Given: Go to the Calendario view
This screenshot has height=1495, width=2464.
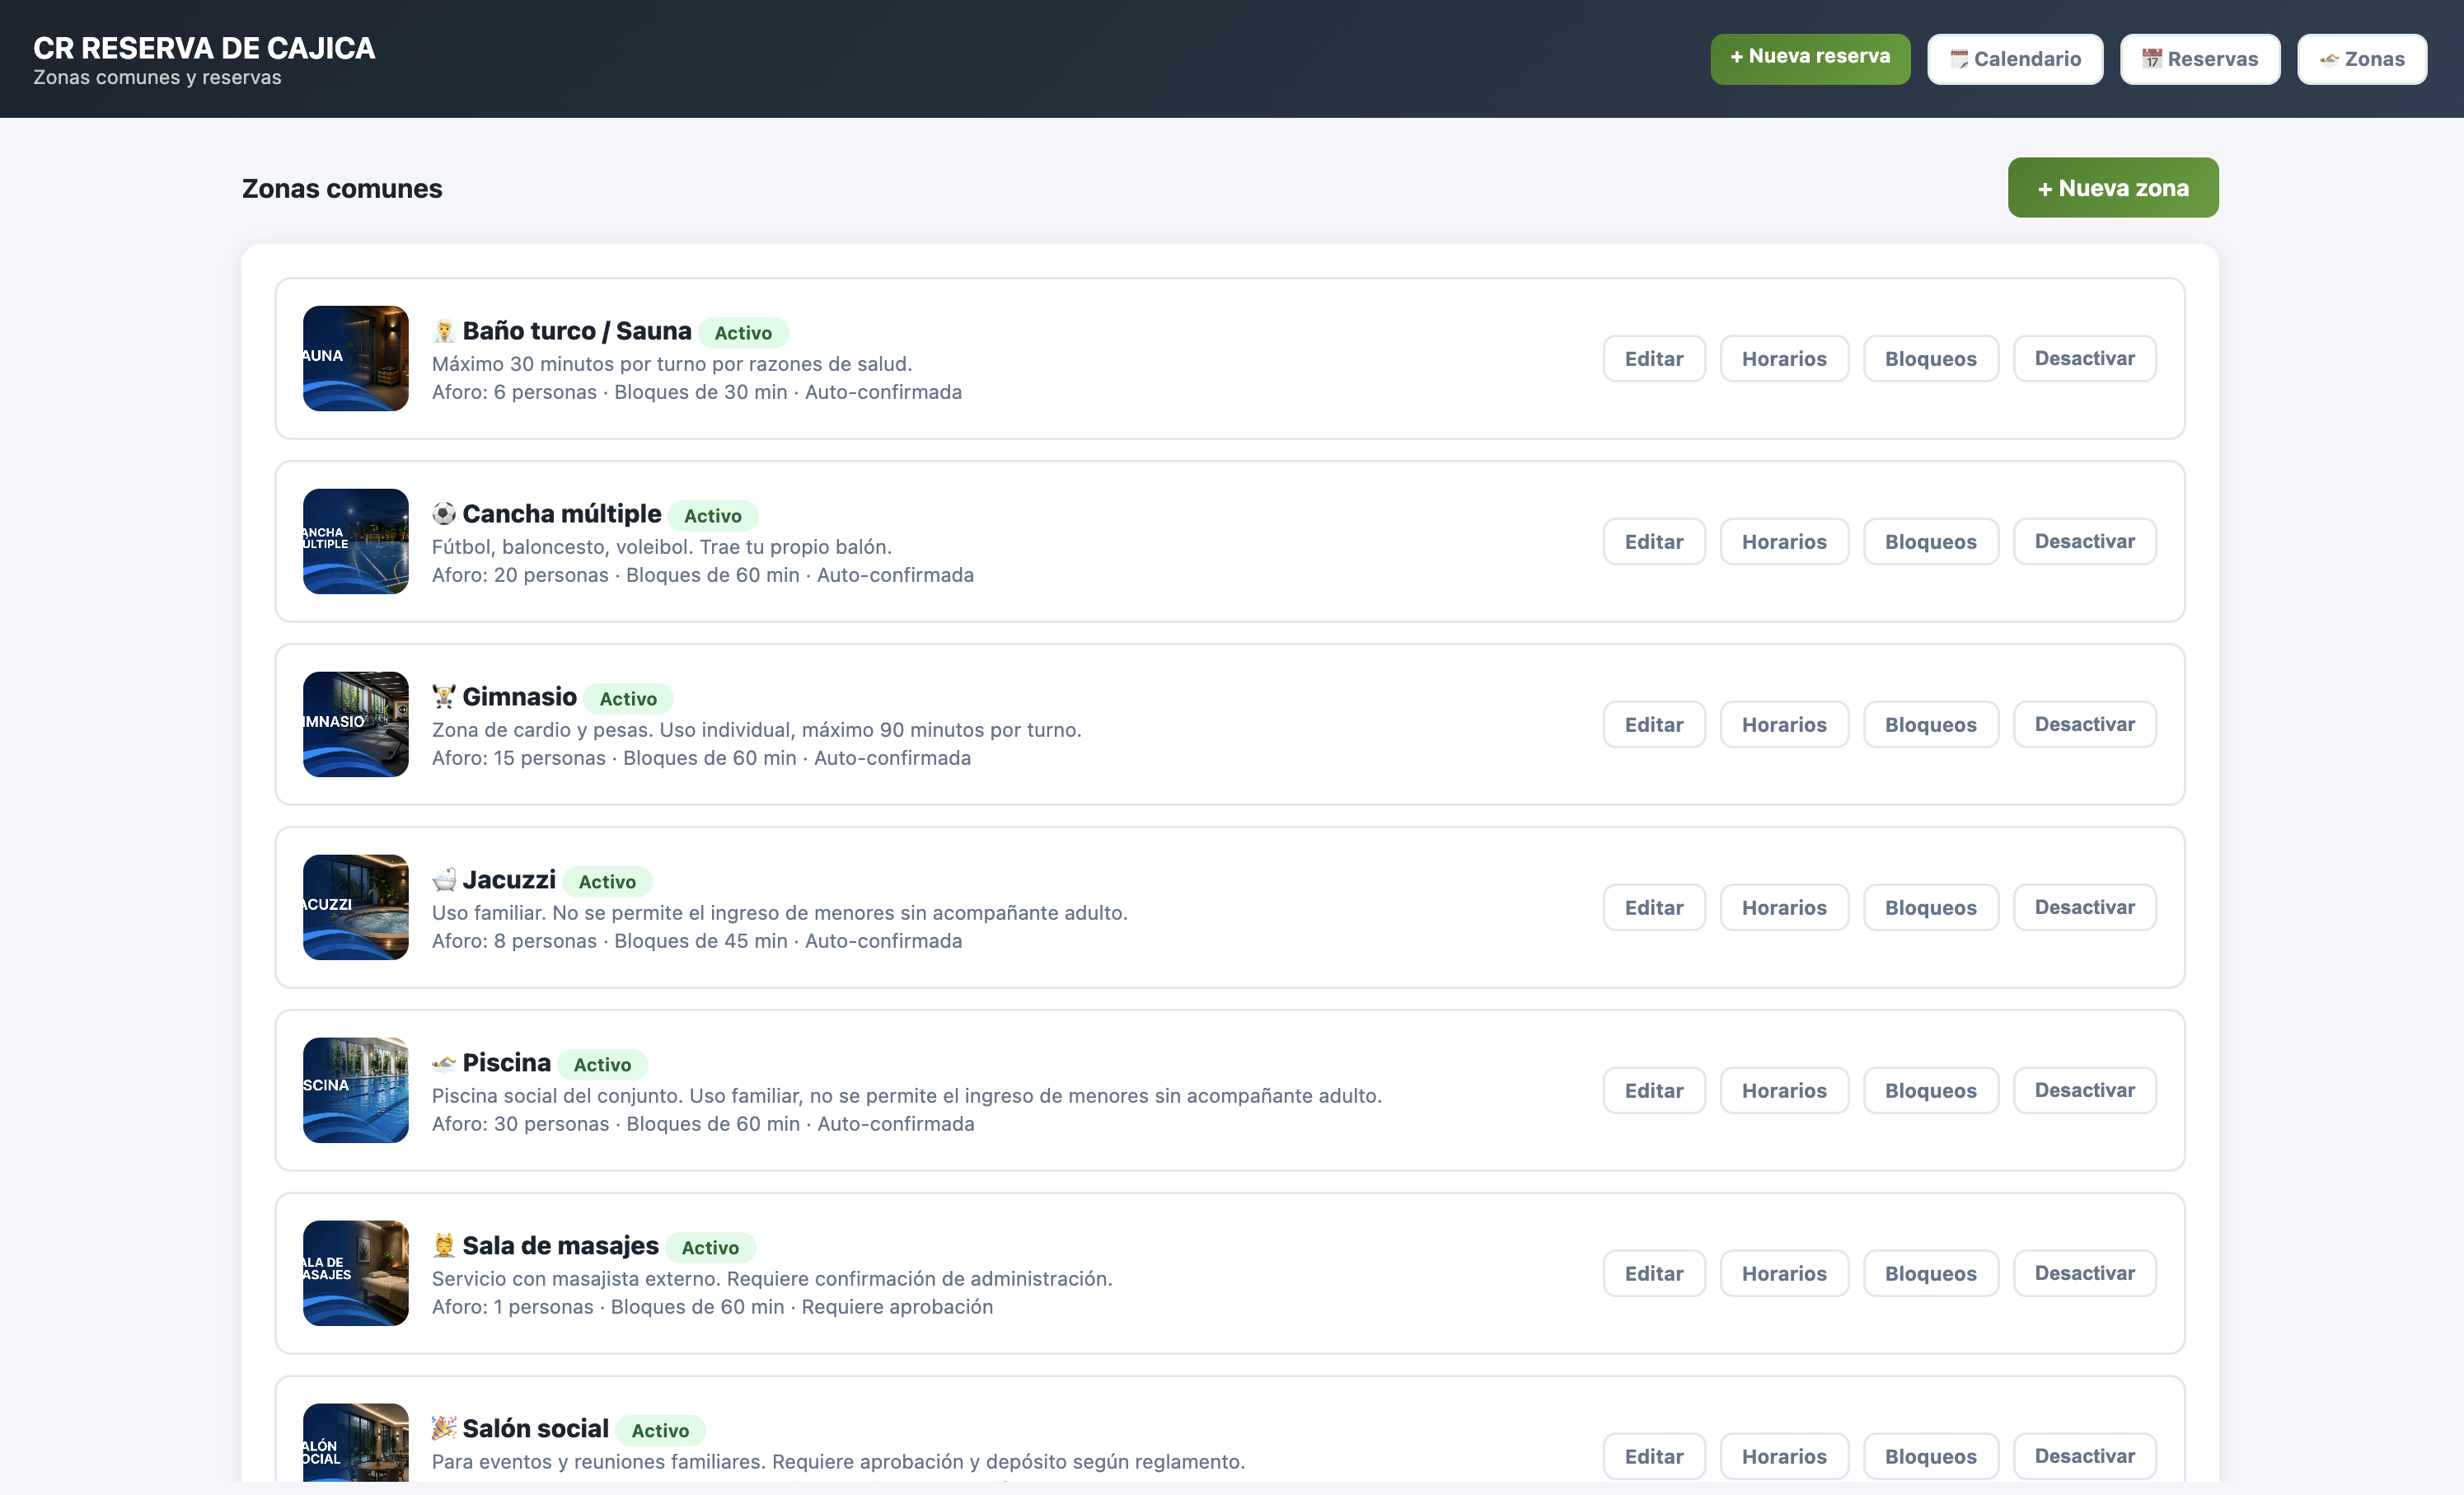Looking at the screenshot, I should coord(2015,59).
